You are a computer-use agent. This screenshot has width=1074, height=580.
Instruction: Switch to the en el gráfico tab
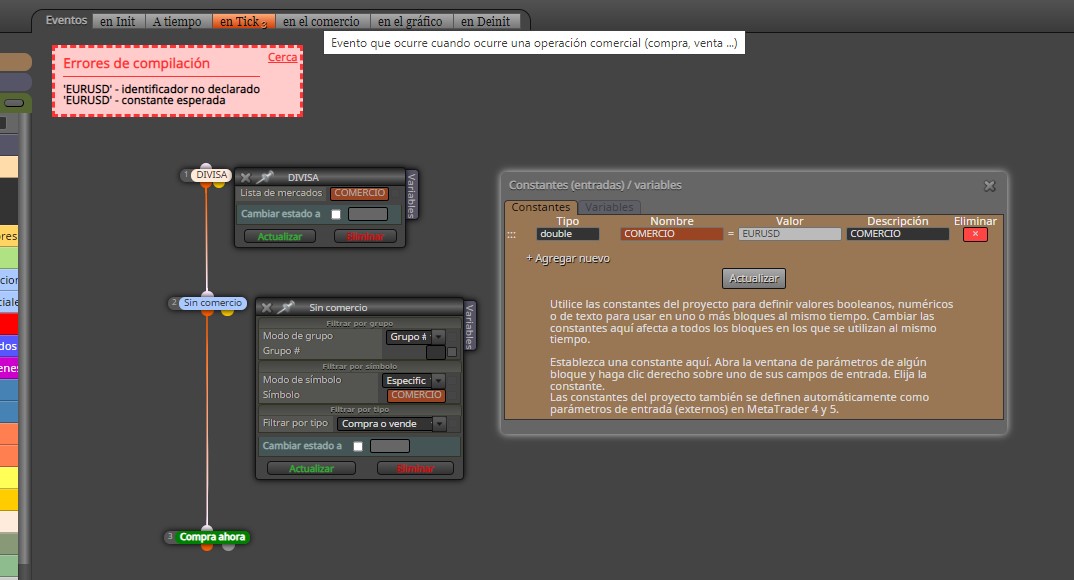coord(410,22)
